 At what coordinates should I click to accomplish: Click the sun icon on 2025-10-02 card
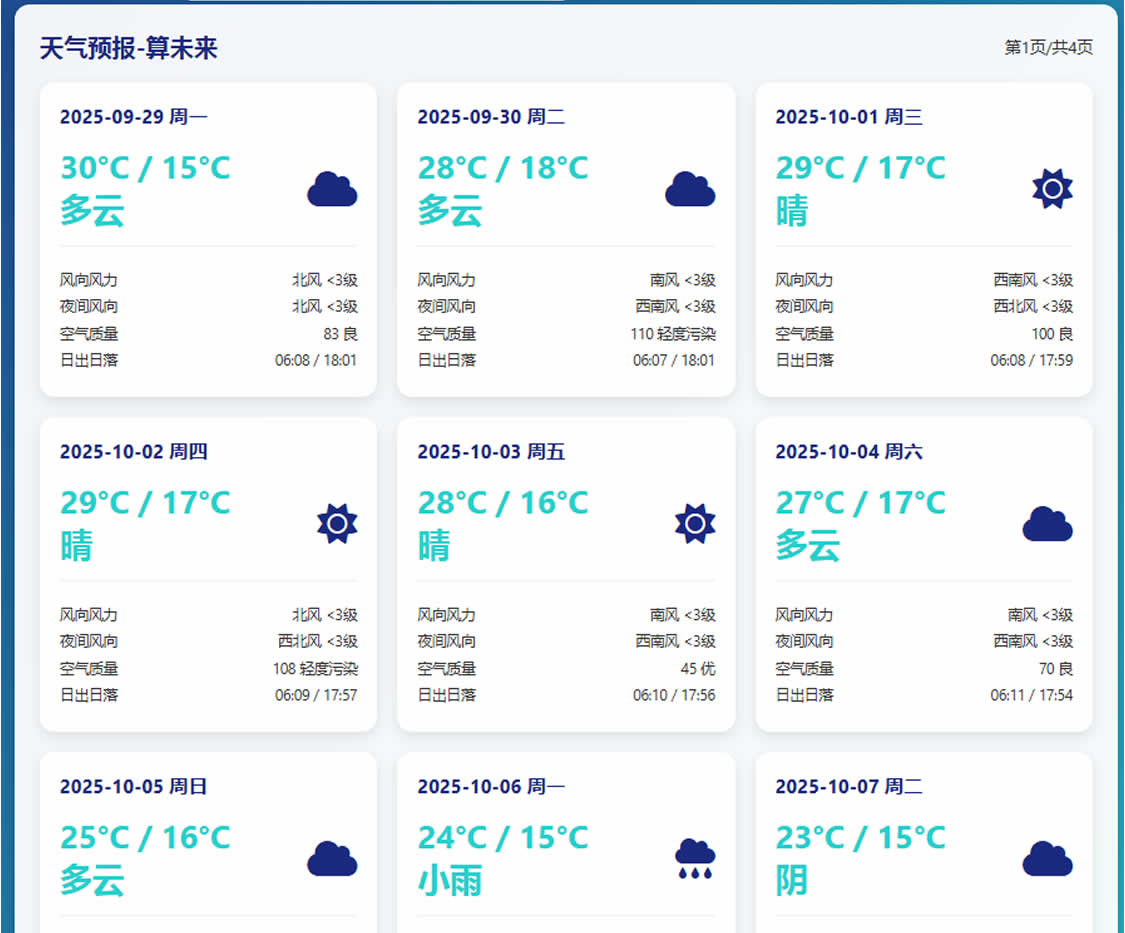coord(337,524)
